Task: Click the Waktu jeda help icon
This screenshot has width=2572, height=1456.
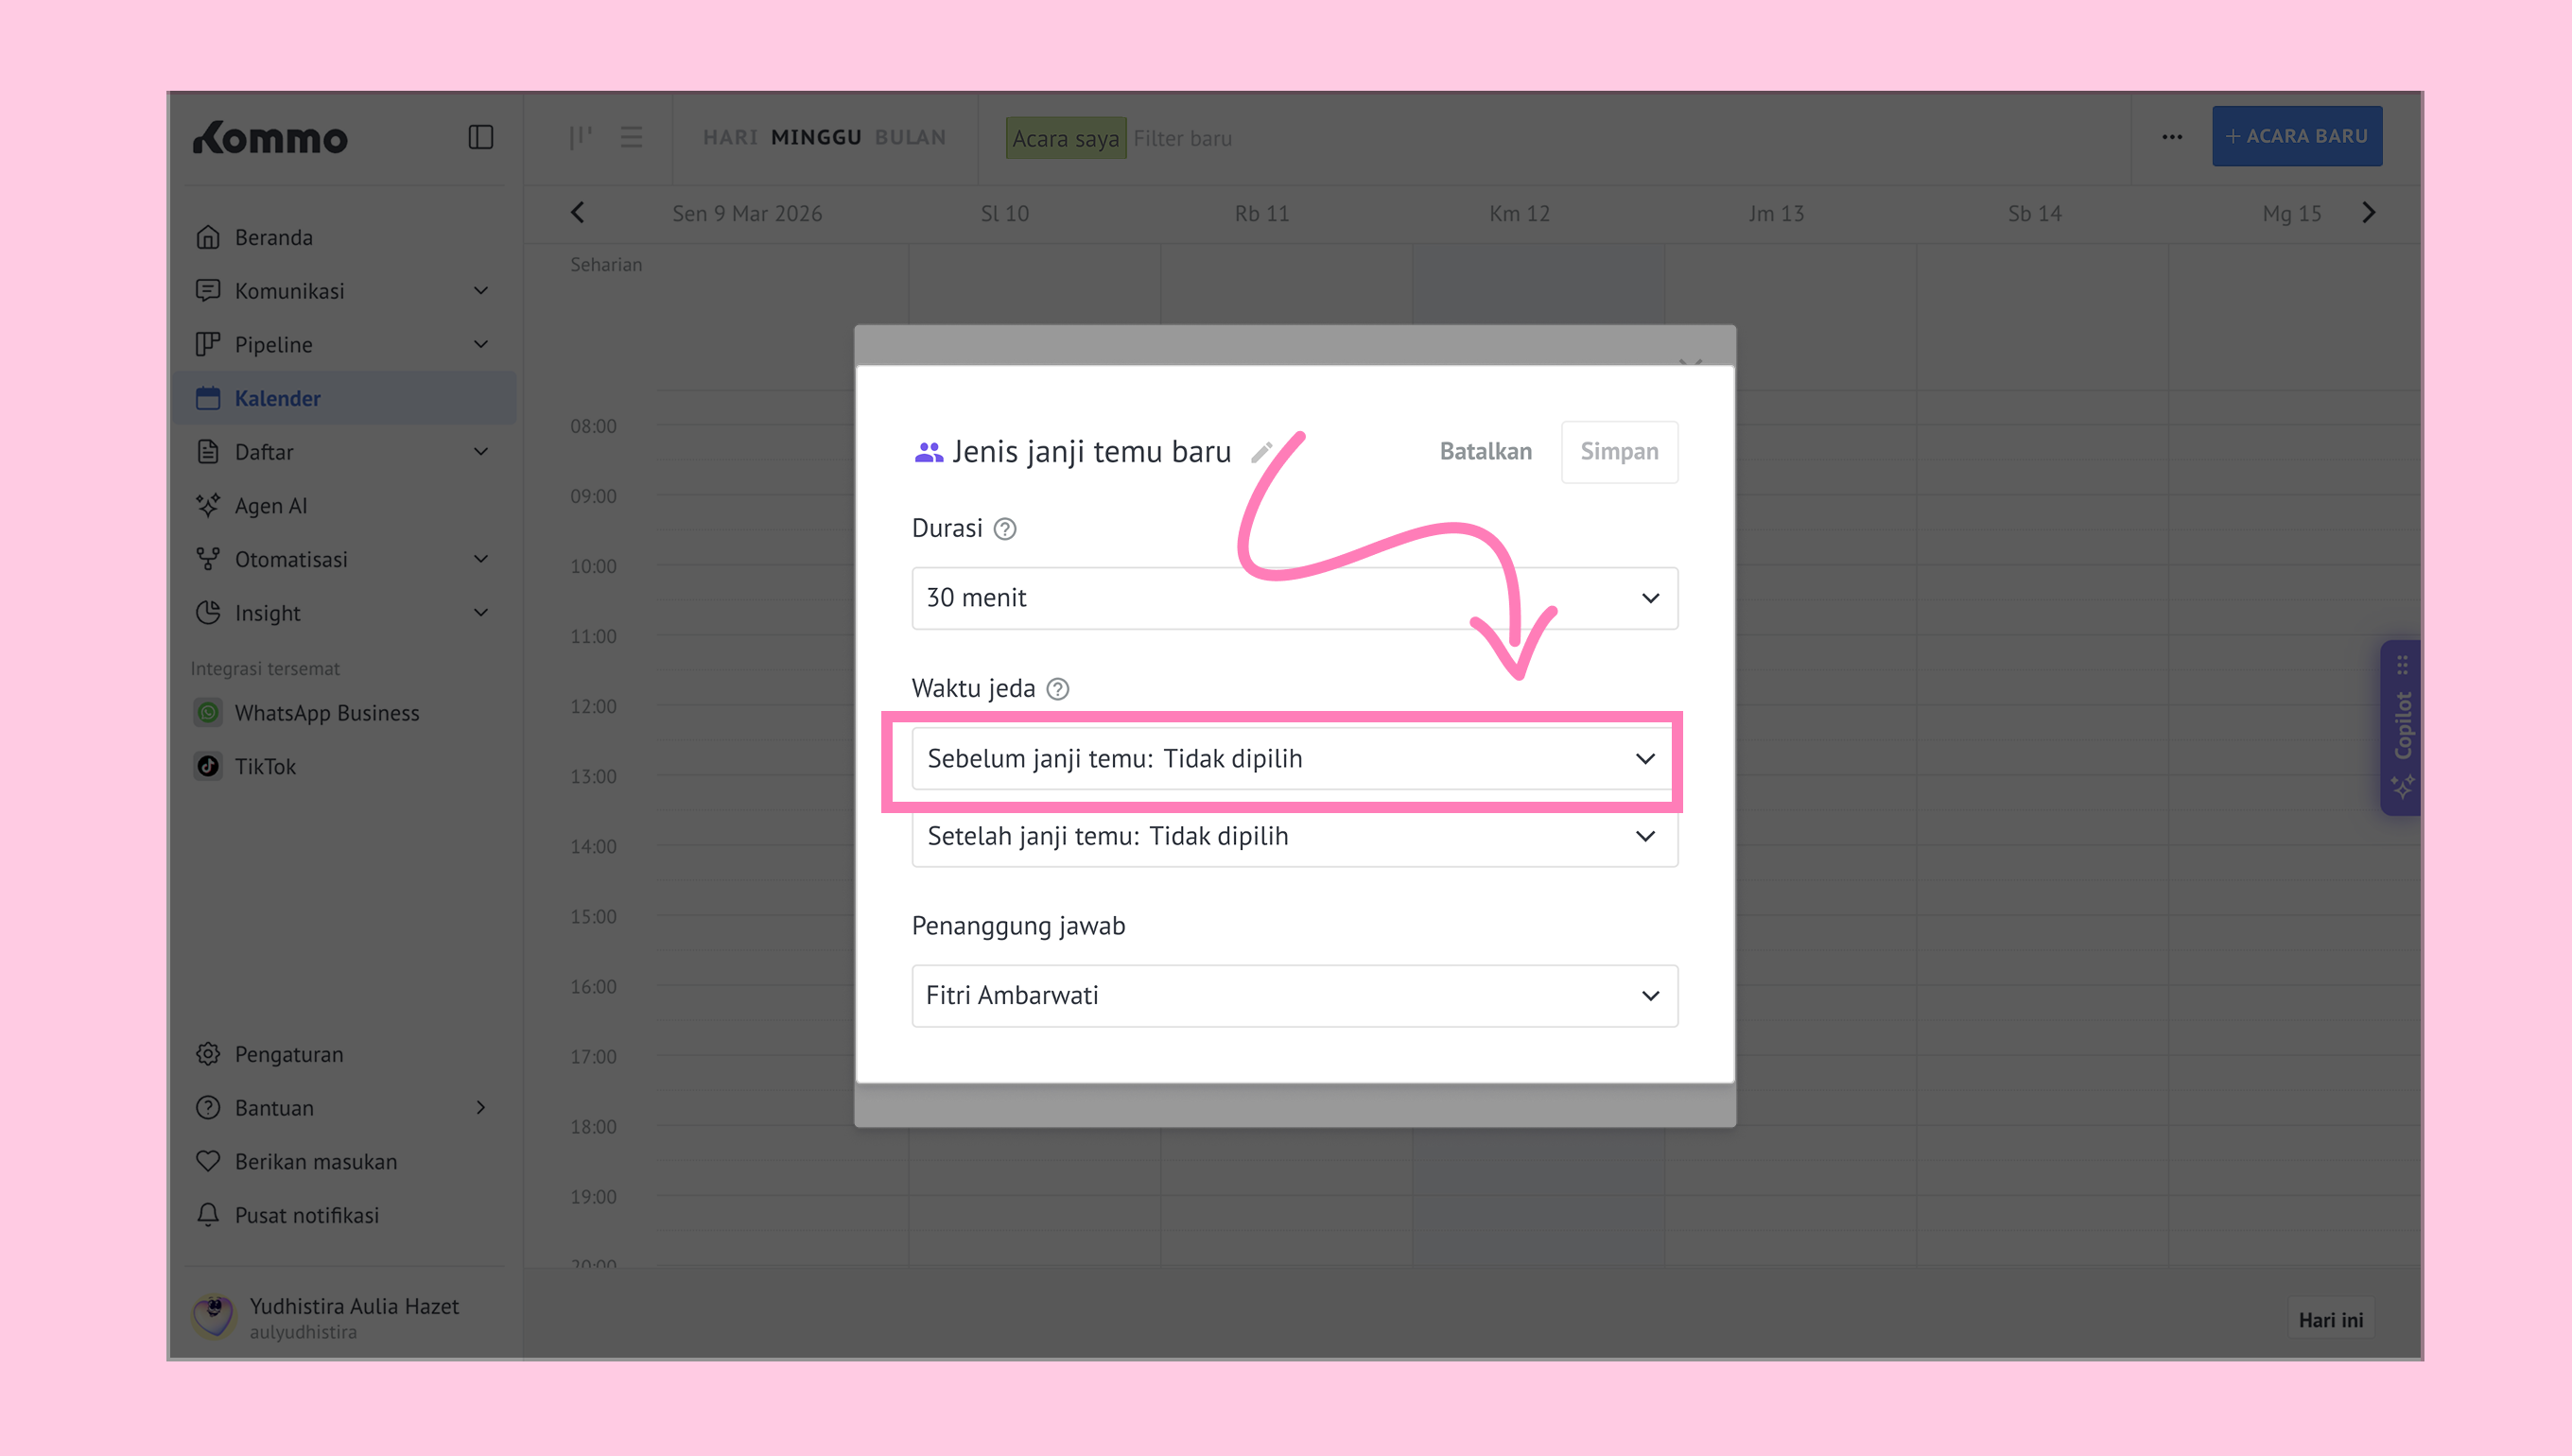Action: point(1057,689)
